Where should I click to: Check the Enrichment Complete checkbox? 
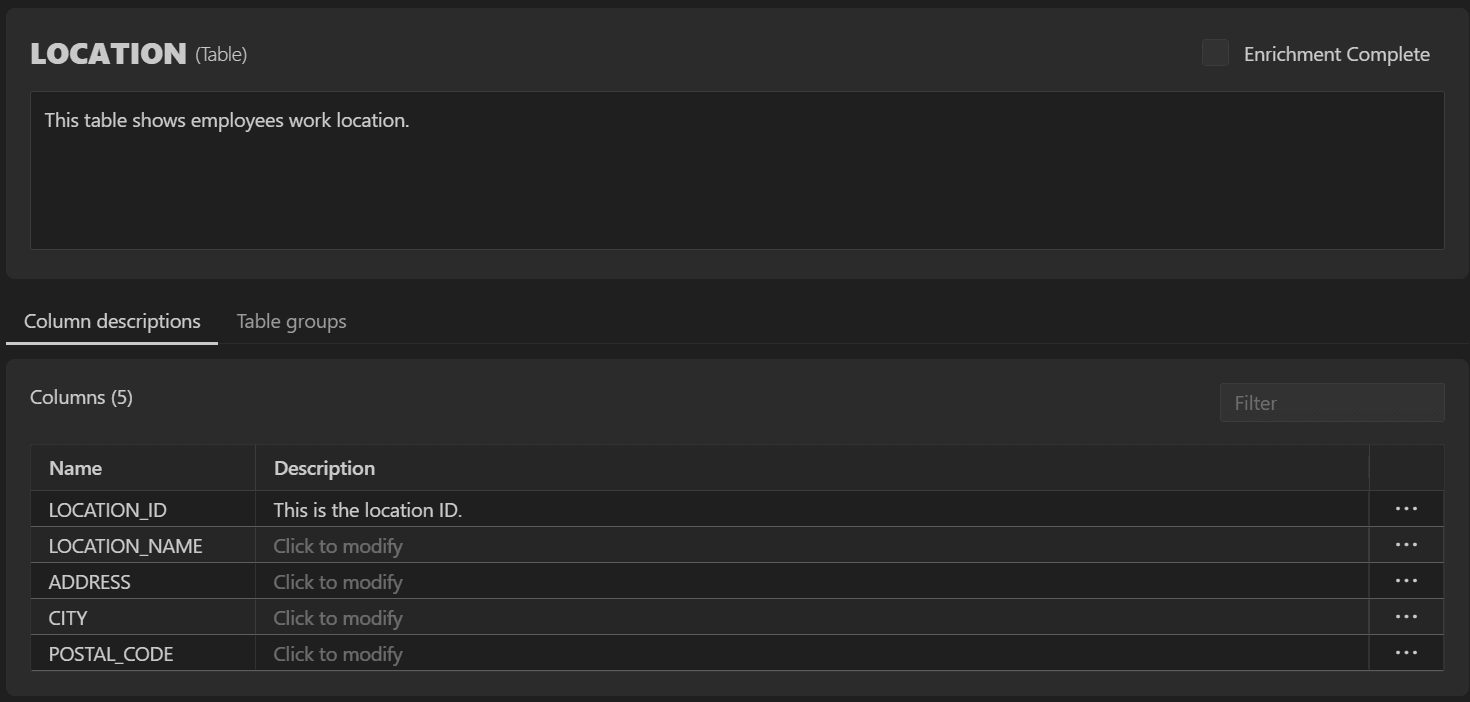(x=1215, y=53)
